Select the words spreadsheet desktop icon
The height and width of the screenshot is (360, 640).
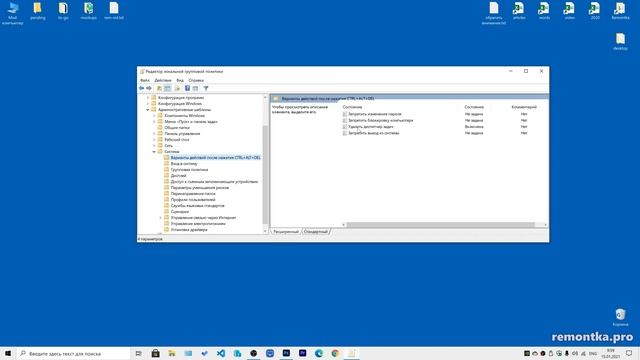point(544,11)
